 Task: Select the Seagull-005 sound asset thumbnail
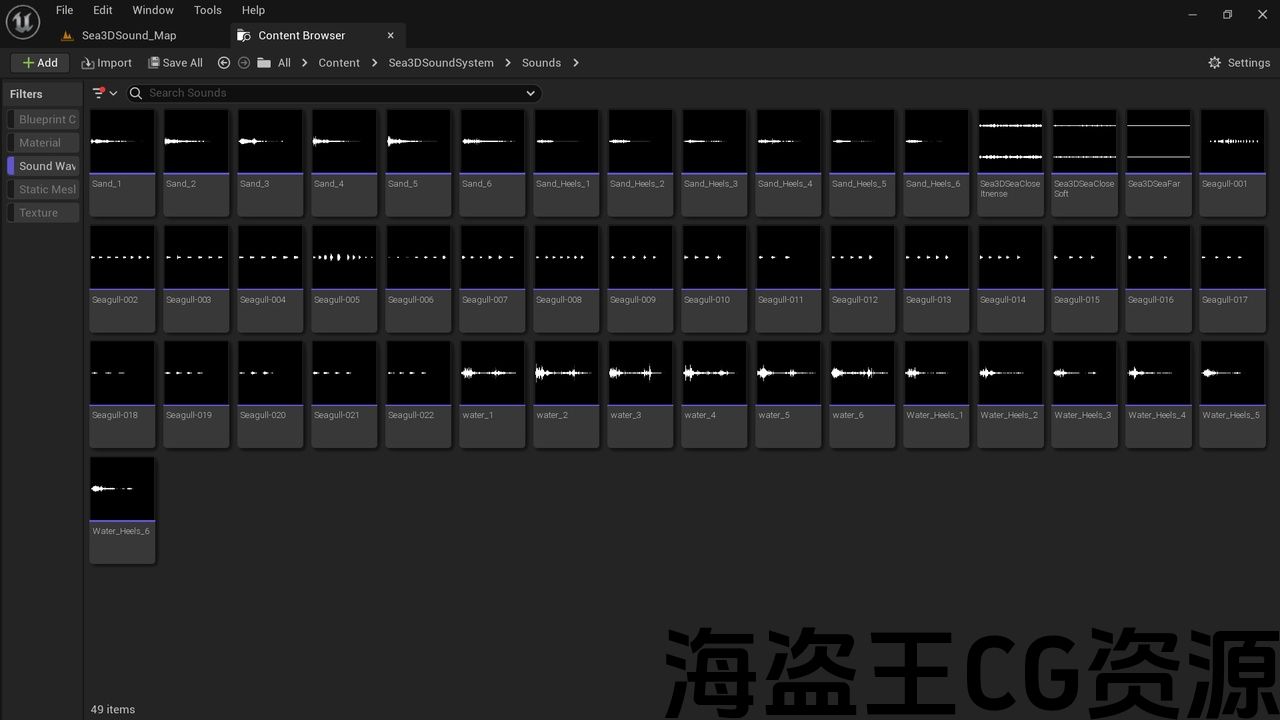344,258
